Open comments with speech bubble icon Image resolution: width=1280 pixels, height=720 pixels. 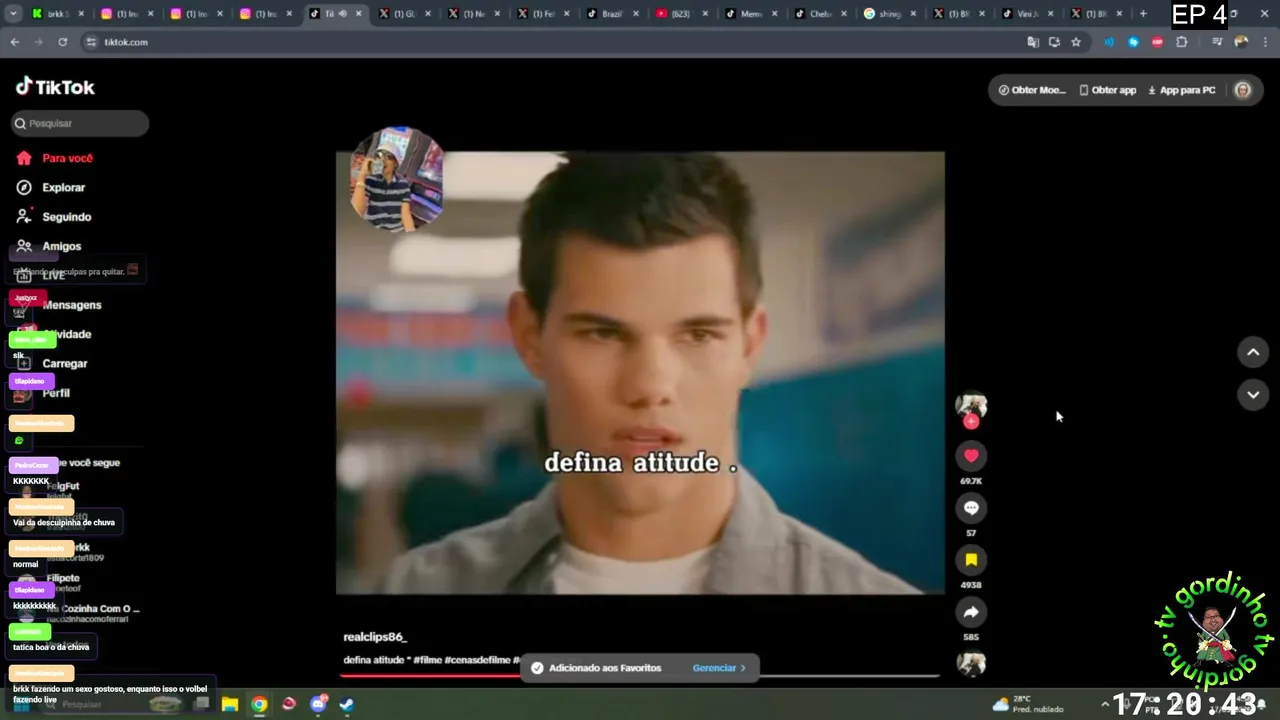tap(971, 508)
